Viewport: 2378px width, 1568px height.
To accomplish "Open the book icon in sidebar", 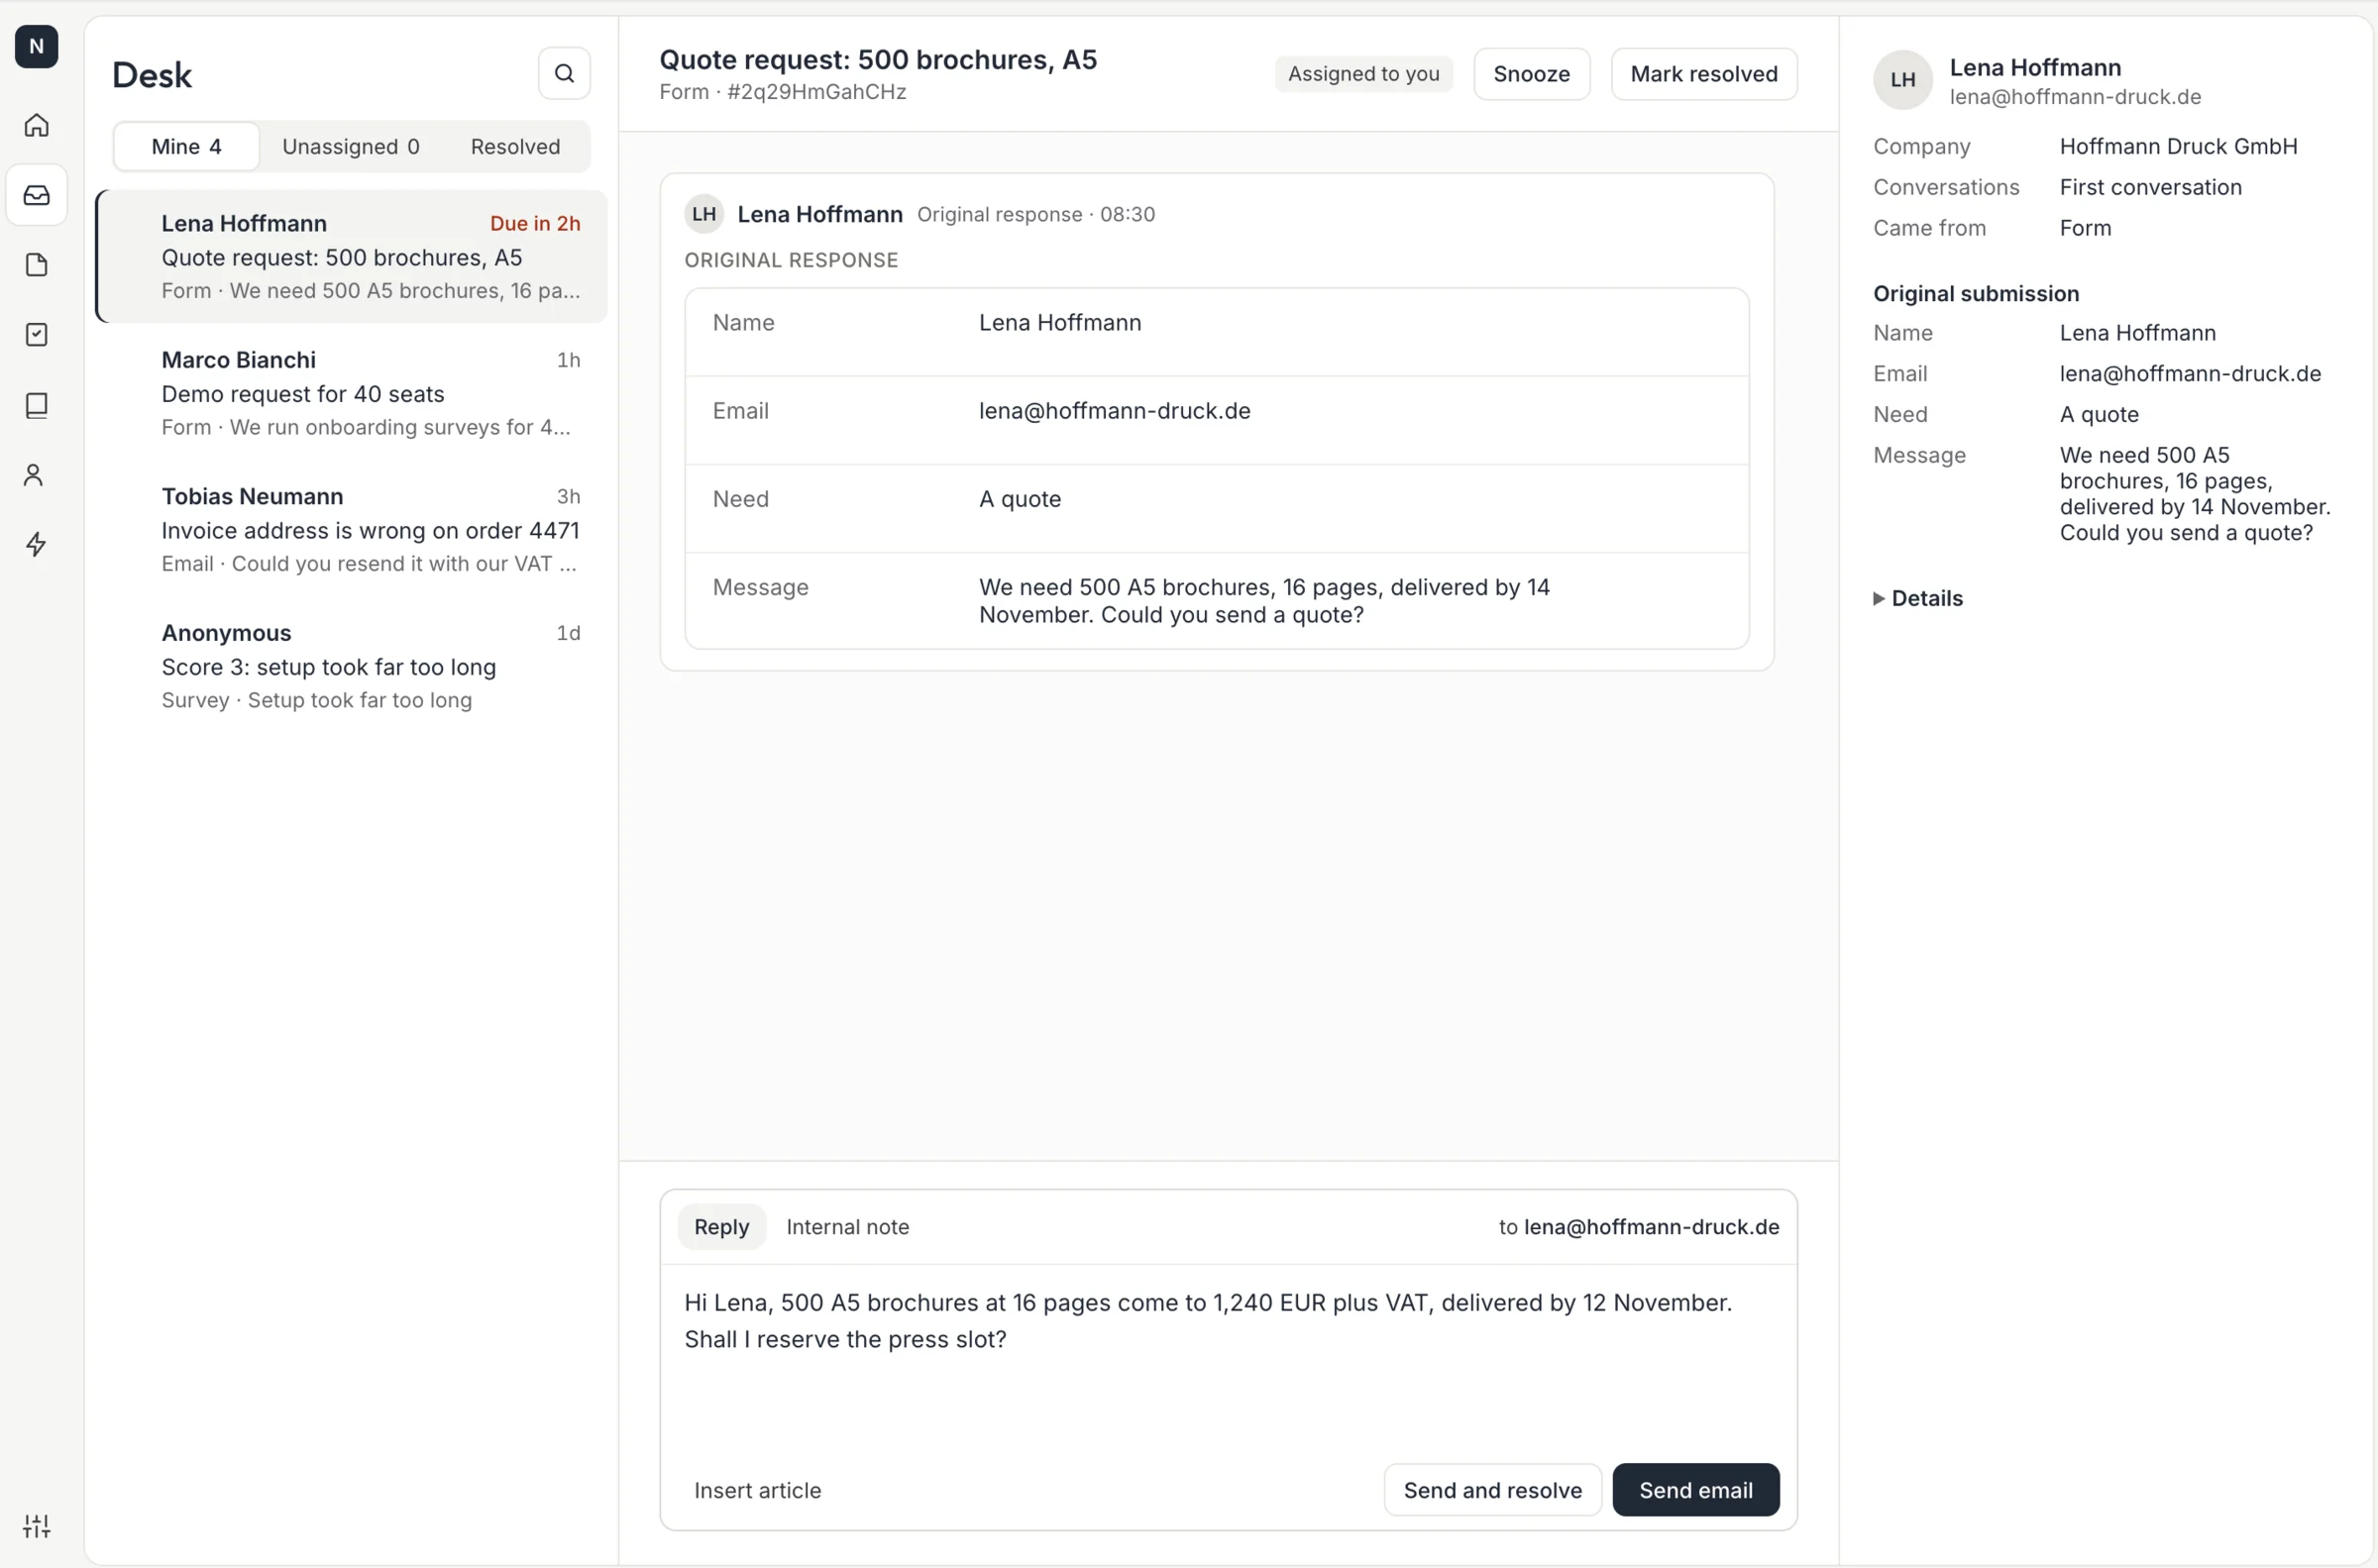I will pos(36,405).
